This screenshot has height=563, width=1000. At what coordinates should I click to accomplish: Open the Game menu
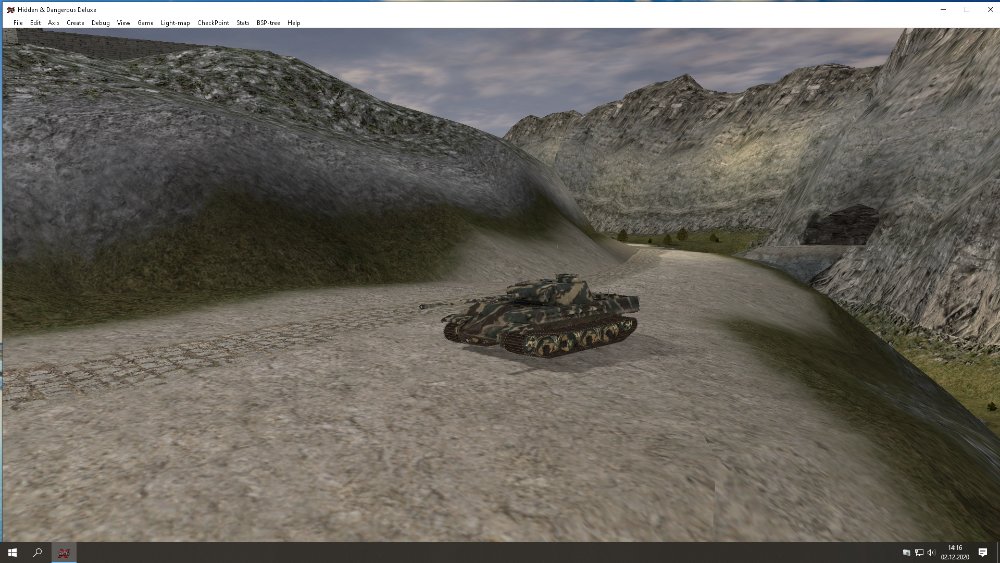pos(145,22)
